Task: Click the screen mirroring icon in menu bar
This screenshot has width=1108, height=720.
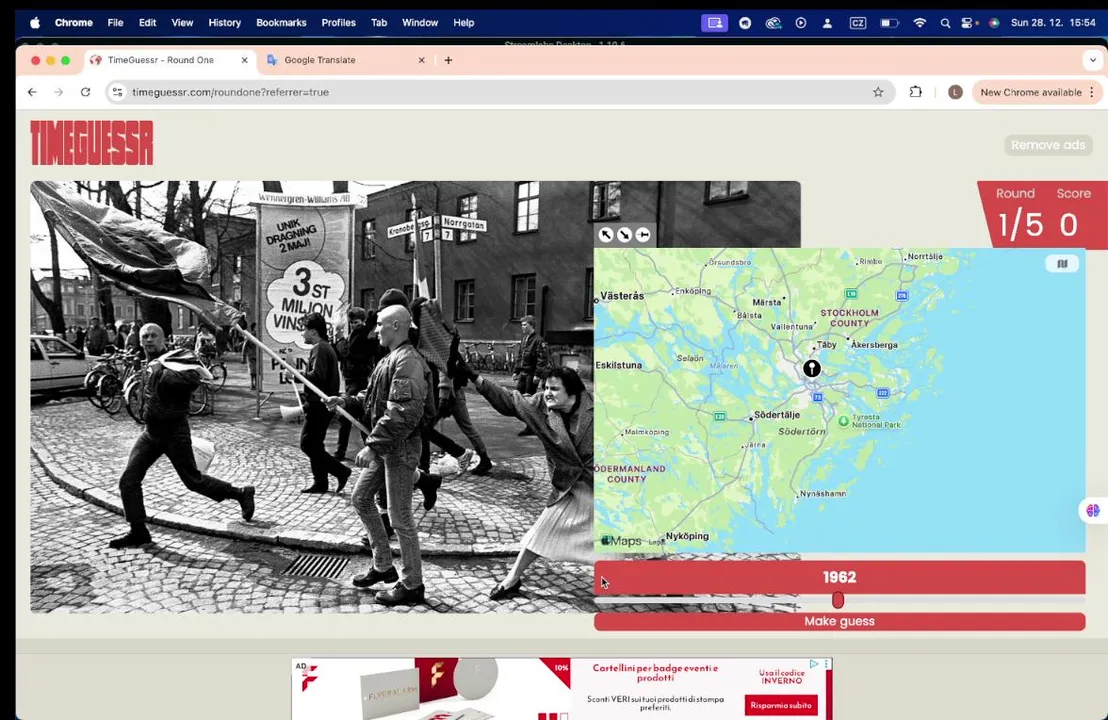Action: 714,23
